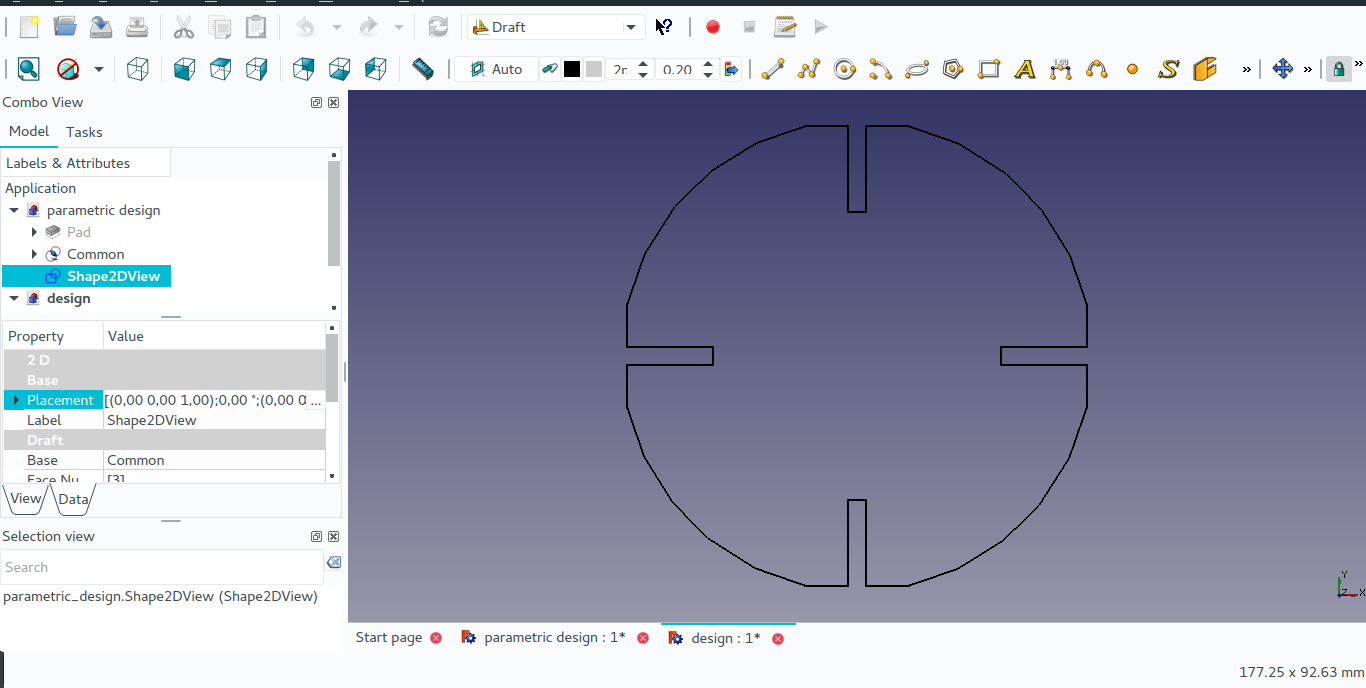Image resolution: width=1366 pixels, height=688 pixels.
Task: Fit the drawing to the view
Action: pyautogui.click(x=28, y=68)
